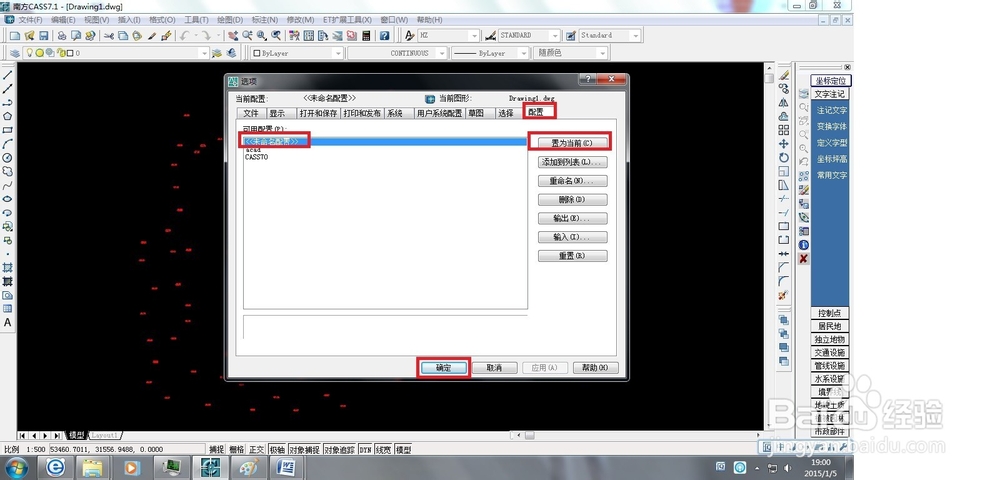Click the Cut (scissors) icon
This screenshot has width=1000, height=480.
coord(109,36)
